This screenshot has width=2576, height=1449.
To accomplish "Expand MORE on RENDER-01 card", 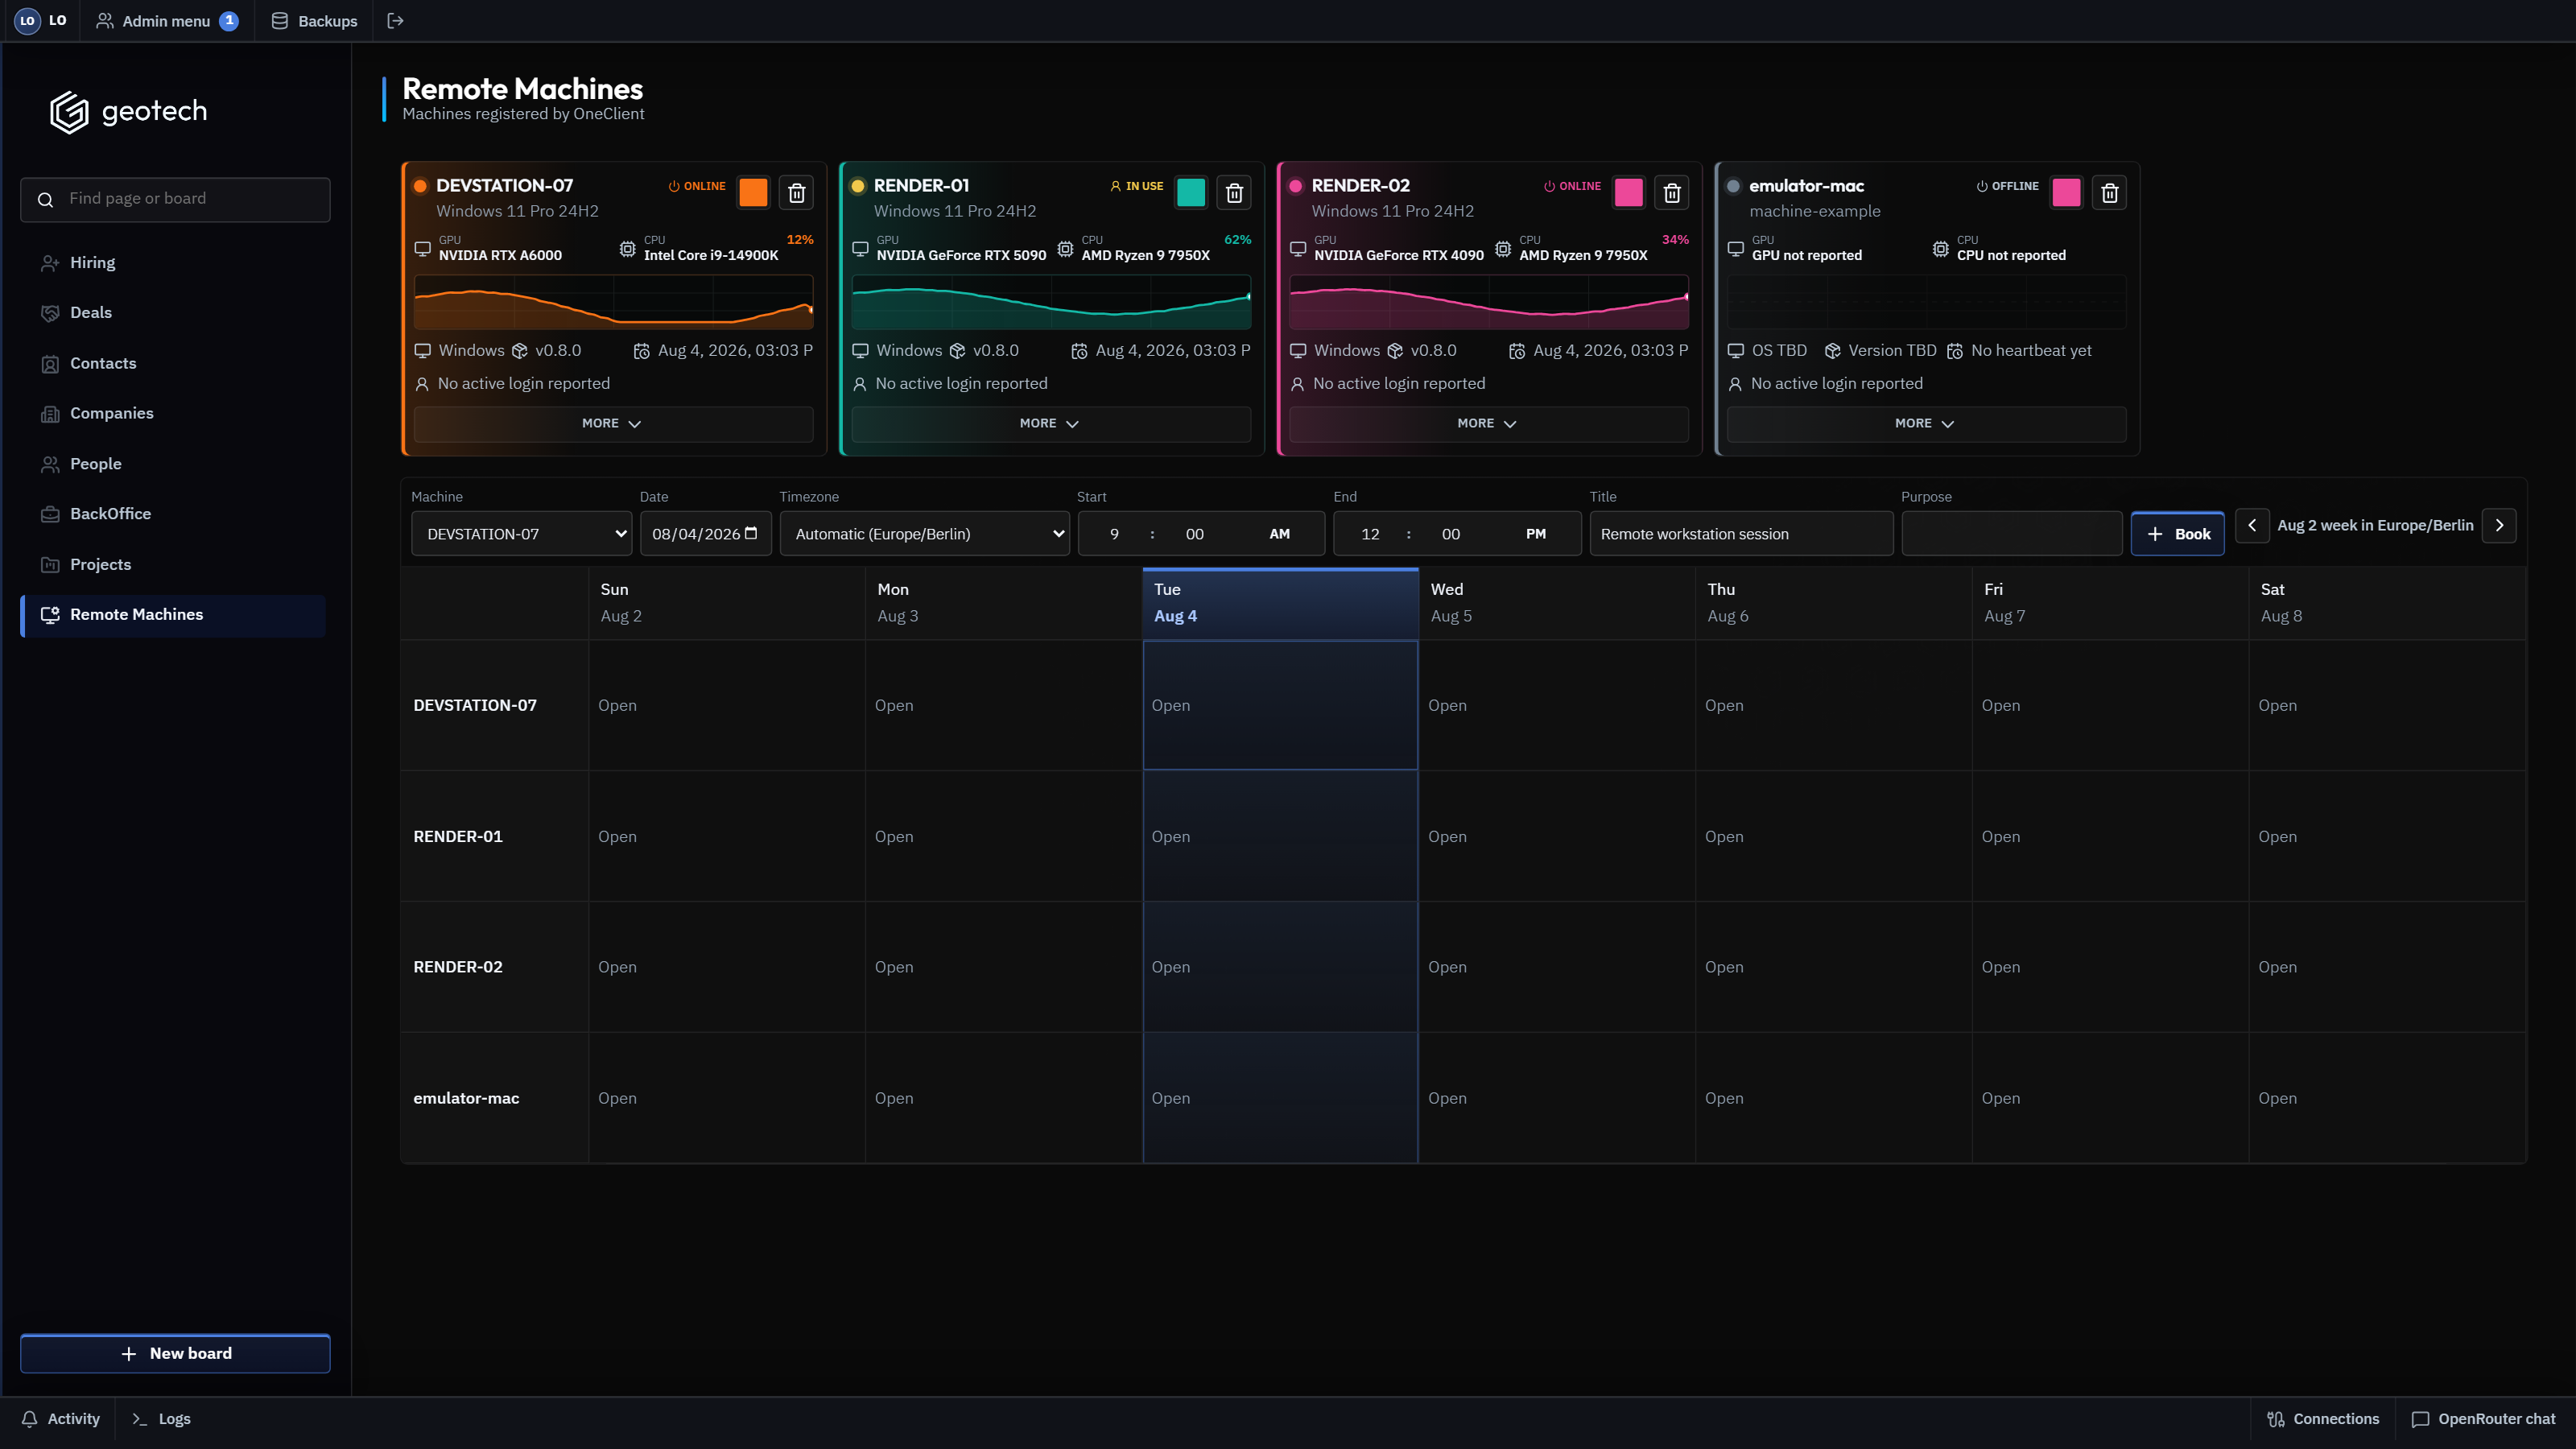I will point(1051,424).
